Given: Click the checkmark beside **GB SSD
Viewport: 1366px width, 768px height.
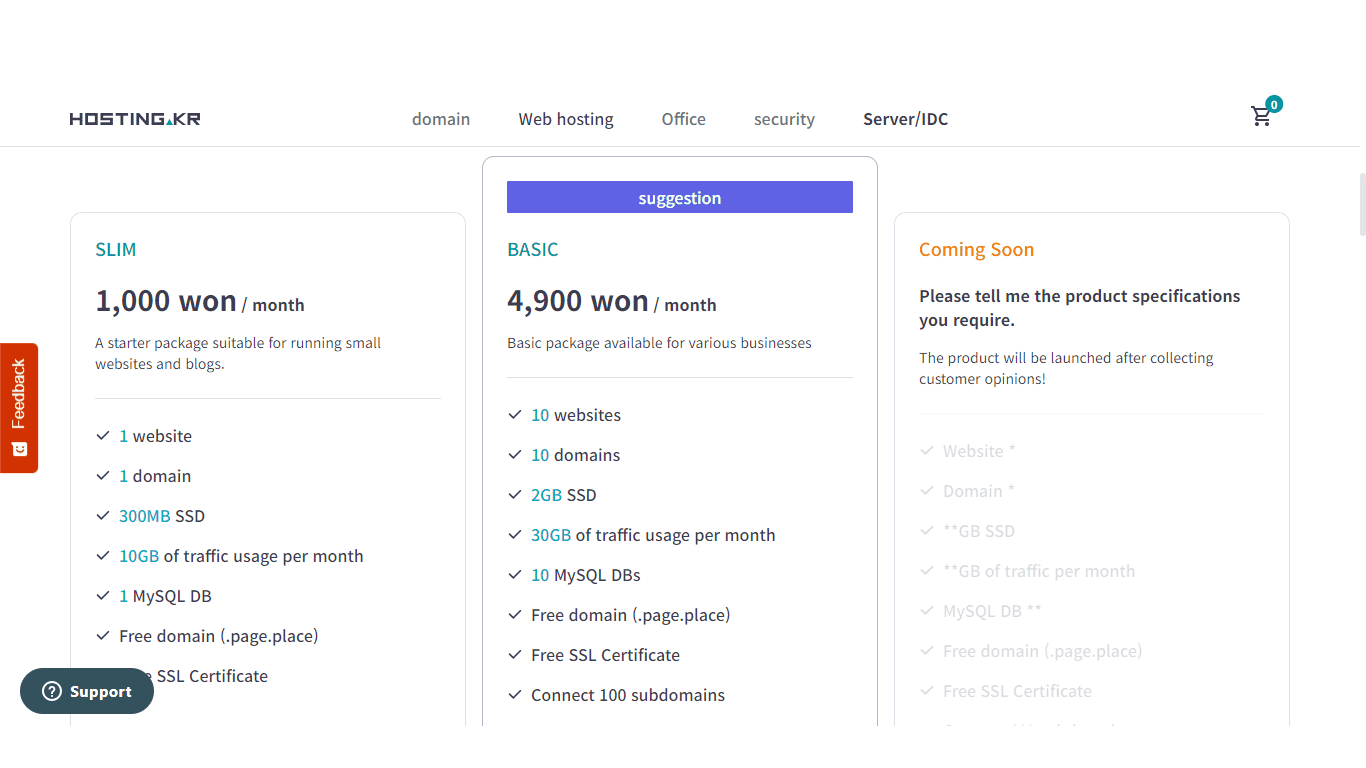Looking at the screenshot, I should [x=927, y=531].
